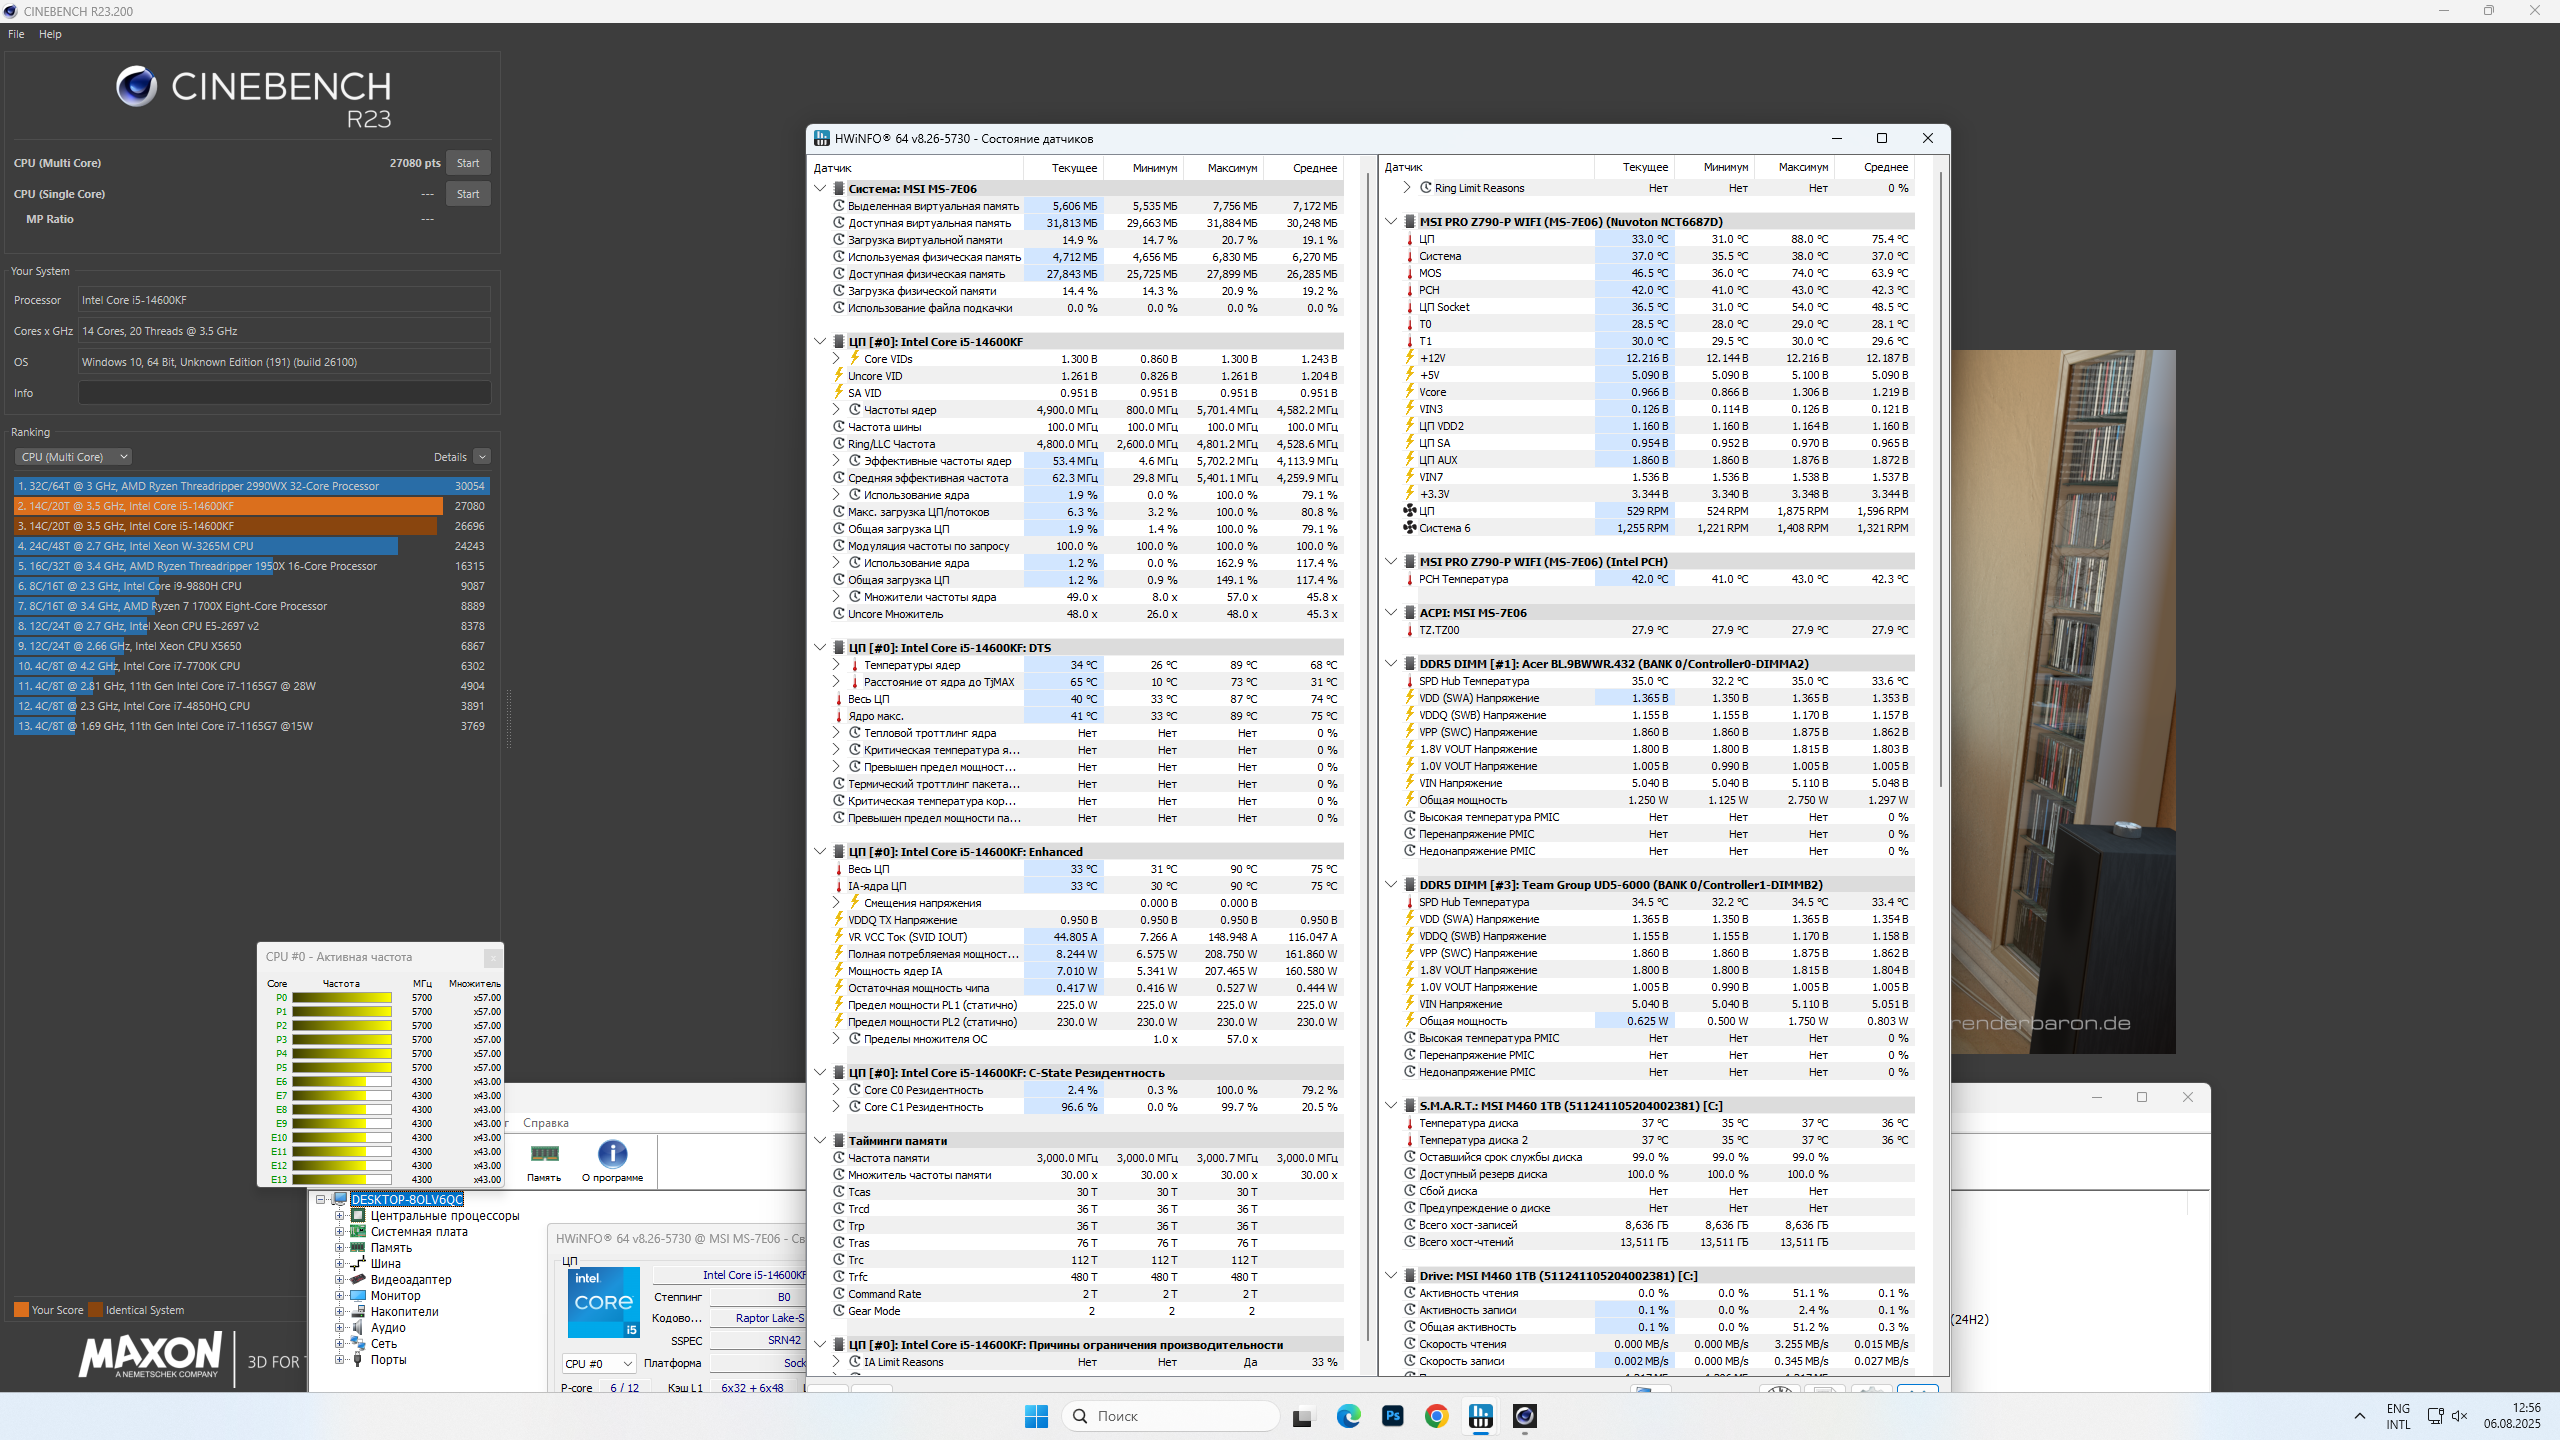Expand the Видеоадаптер tree node
The image size is (2560, 1440).
pyautogui.click(x=339, y=1280)
